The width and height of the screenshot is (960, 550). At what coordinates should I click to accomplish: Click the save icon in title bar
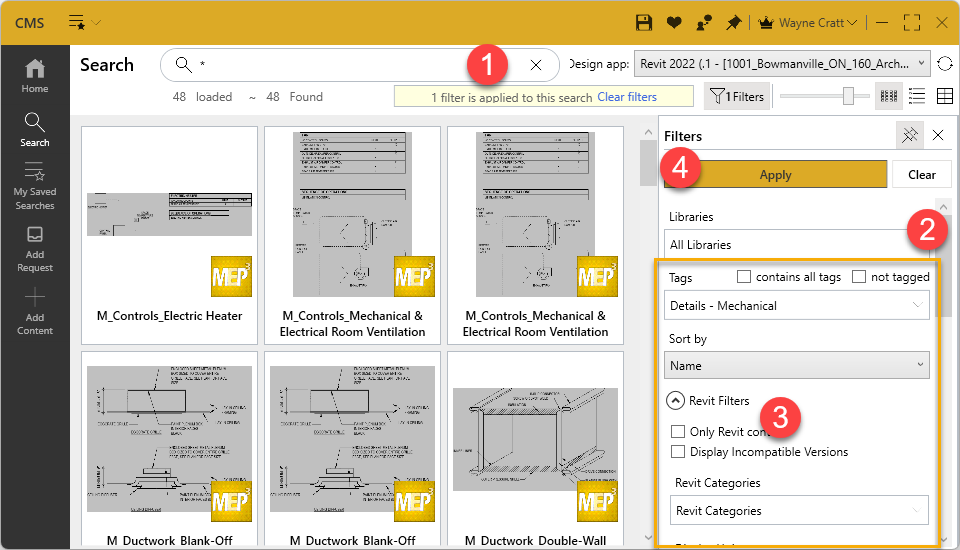point(645,22)
